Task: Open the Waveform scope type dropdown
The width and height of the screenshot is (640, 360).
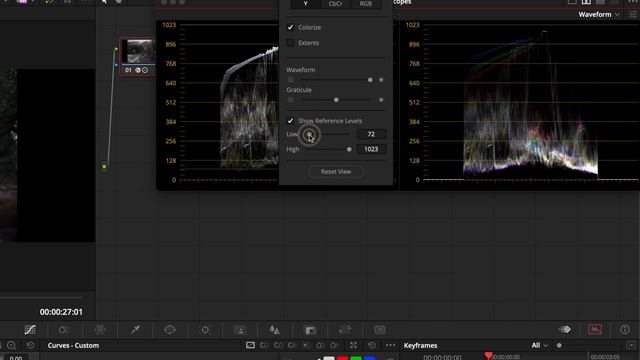Action: click(599, 14)
